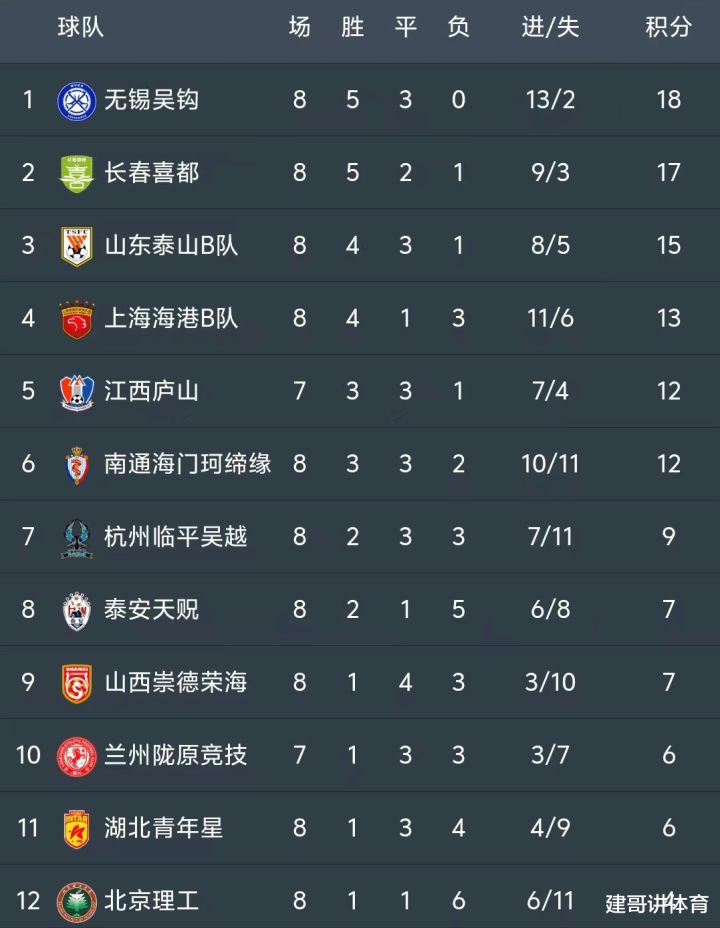Click the 无锡吴钩 team logo

(77, 101)
